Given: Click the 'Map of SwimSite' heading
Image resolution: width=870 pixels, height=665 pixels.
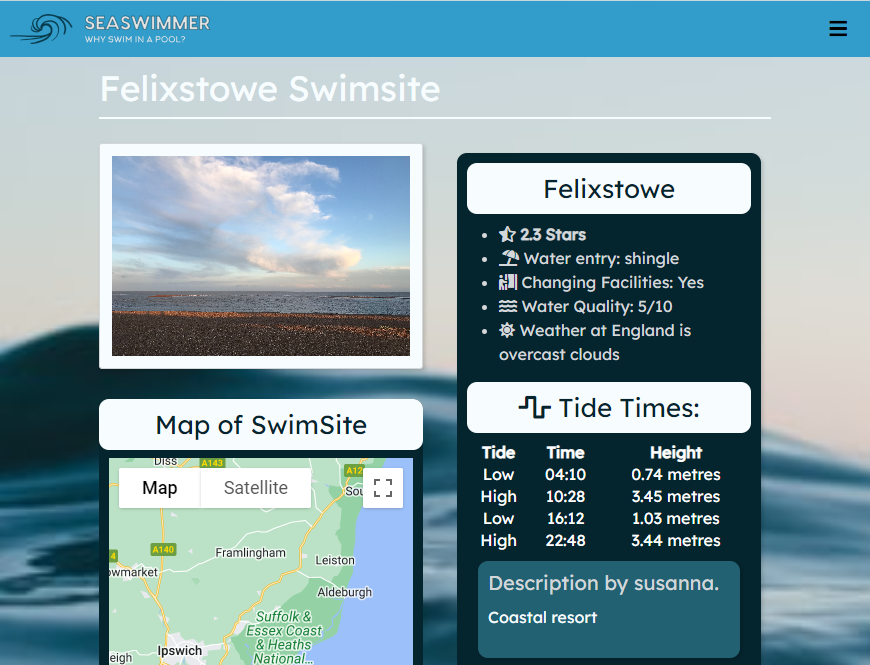Looking at the screenshot, I should [261, 425].
